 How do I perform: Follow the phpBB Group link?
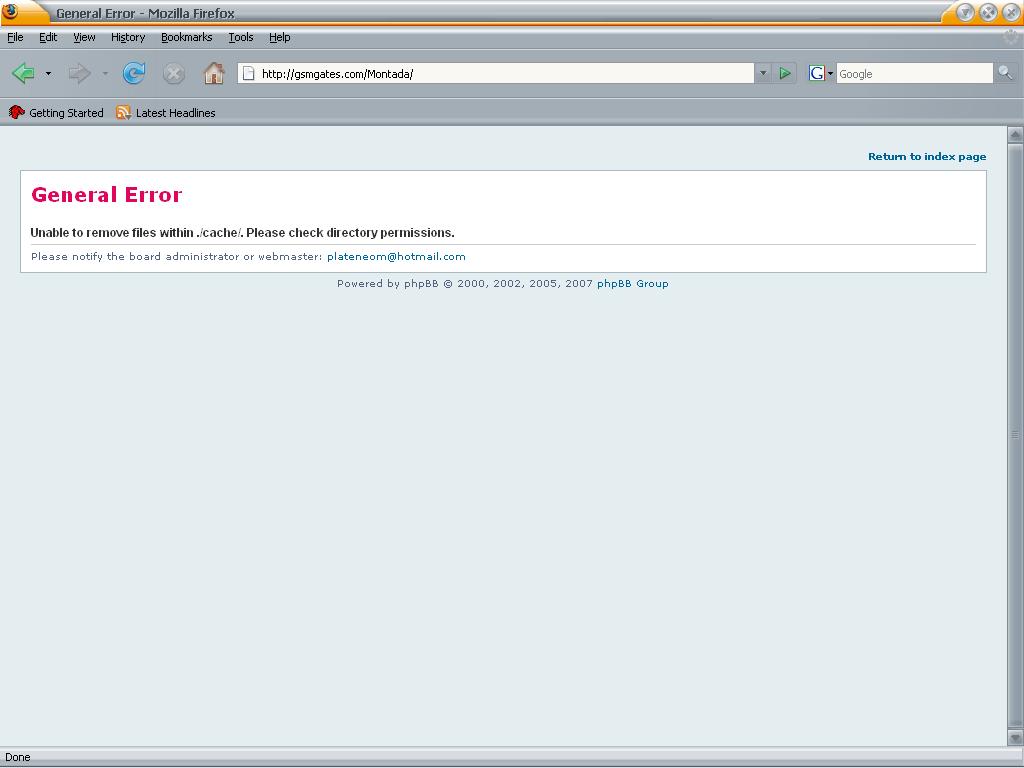(632, 284)
